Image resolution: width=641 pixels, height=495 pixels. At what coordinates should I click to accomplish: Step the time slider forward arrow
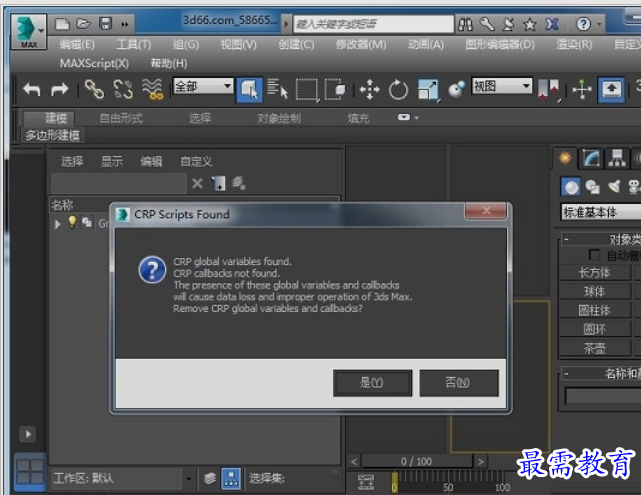tap(481, 461)
